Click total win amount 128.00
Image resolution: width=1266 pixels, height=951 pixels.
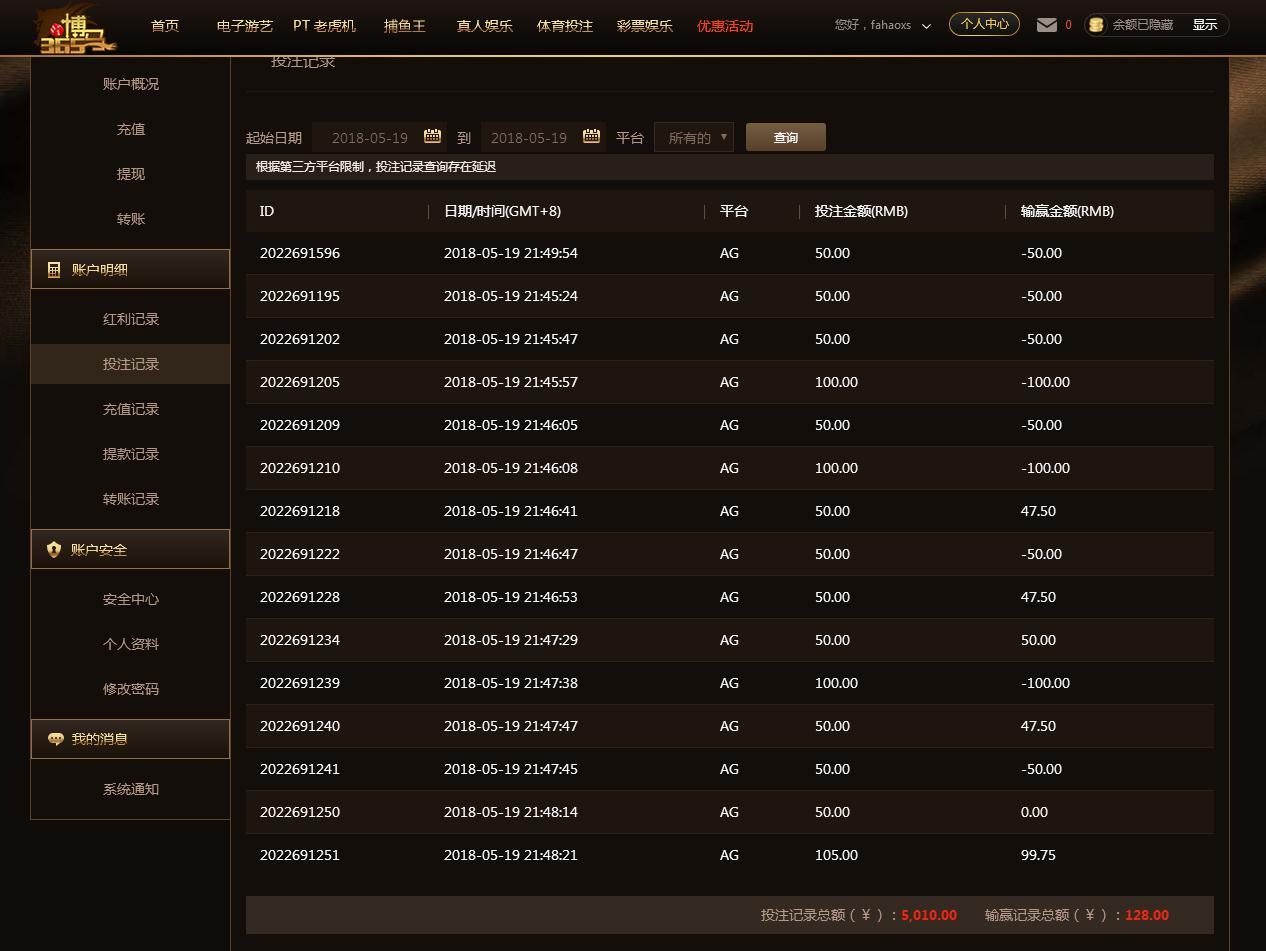1147,915
